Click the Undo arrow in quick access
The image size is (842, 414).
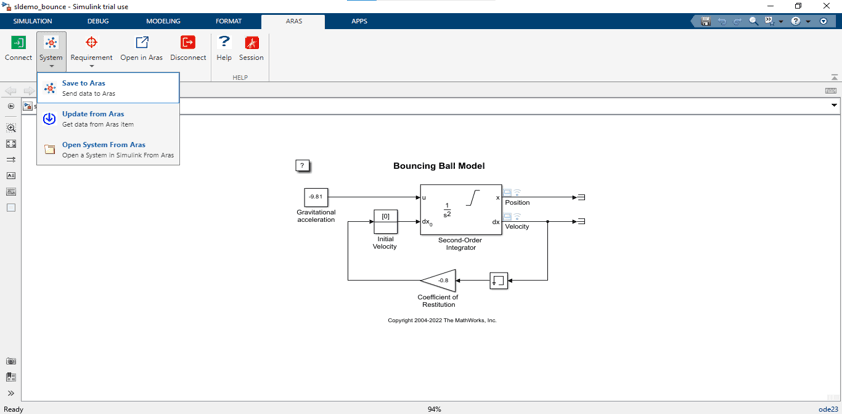click(722, 21)
